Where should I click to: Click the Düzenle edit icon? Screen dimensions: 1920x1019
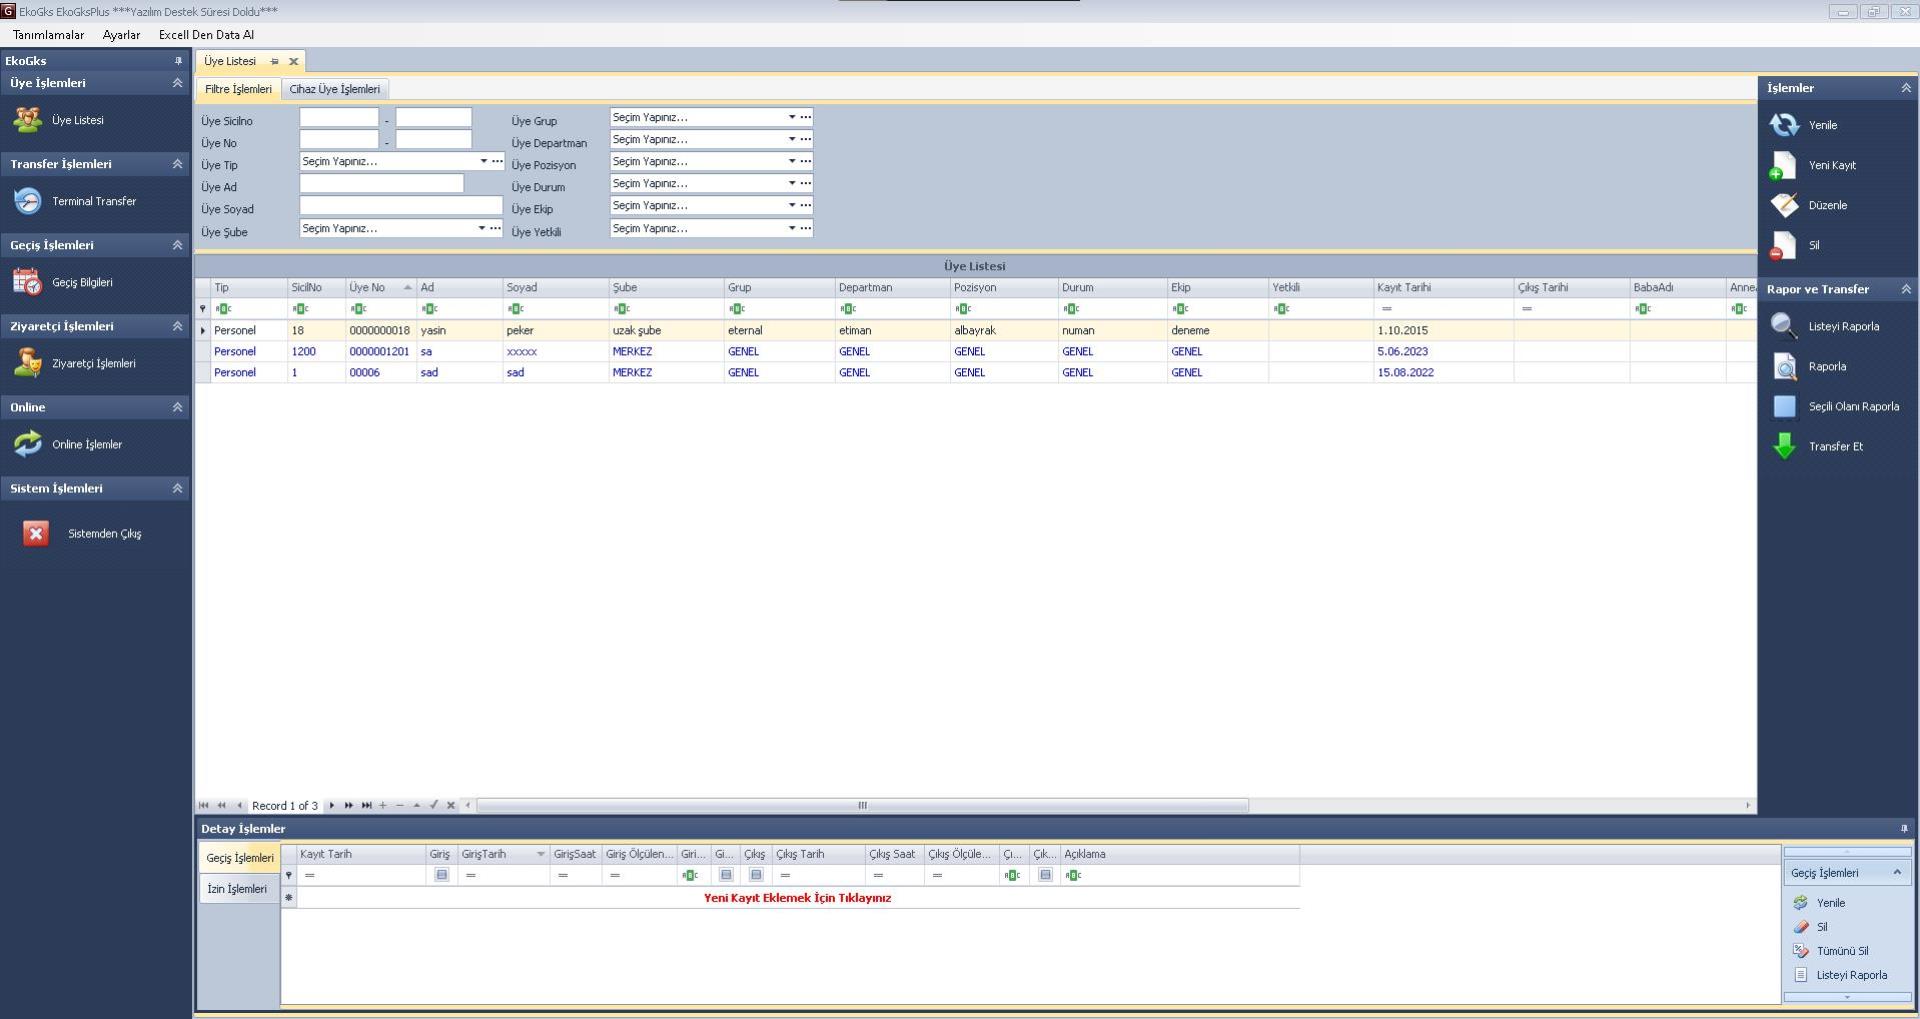1784,205
